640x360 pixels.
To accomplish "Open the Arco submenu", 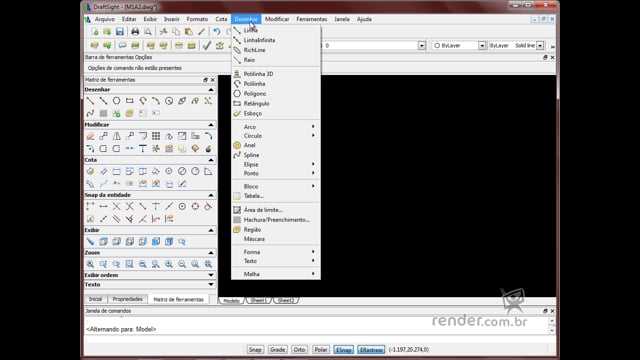I will tap(276, 127).
